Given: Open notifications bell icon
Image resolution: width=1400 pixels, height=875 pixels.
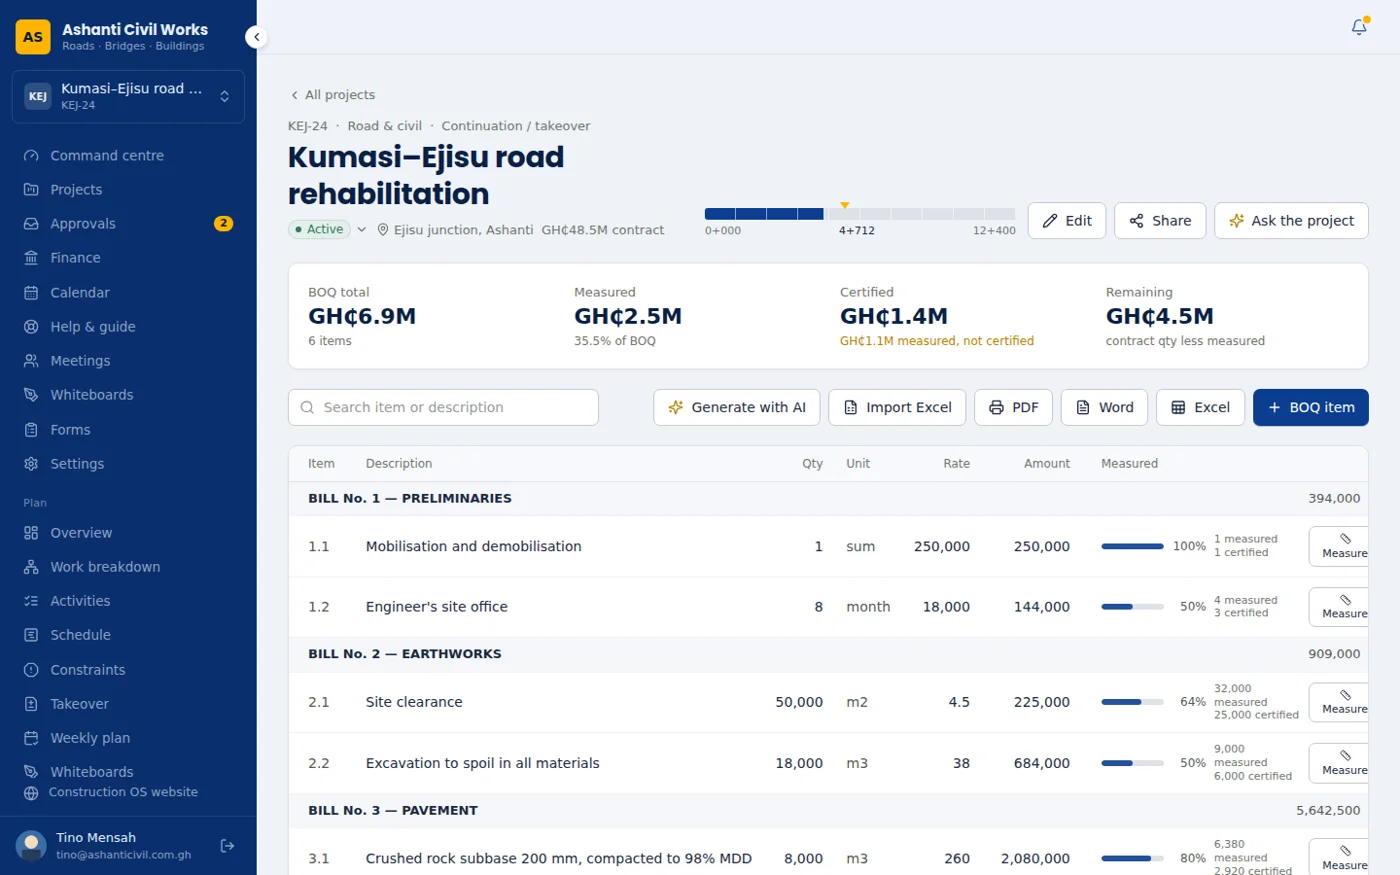Looking at the screenshot, I should pyautogui.click(x=1359, y=27).
